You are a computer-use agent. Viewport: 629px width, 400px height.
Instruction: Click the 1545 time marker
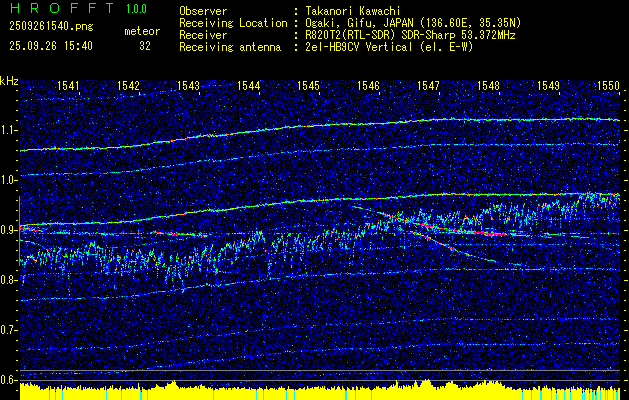(x=308, y=87)
